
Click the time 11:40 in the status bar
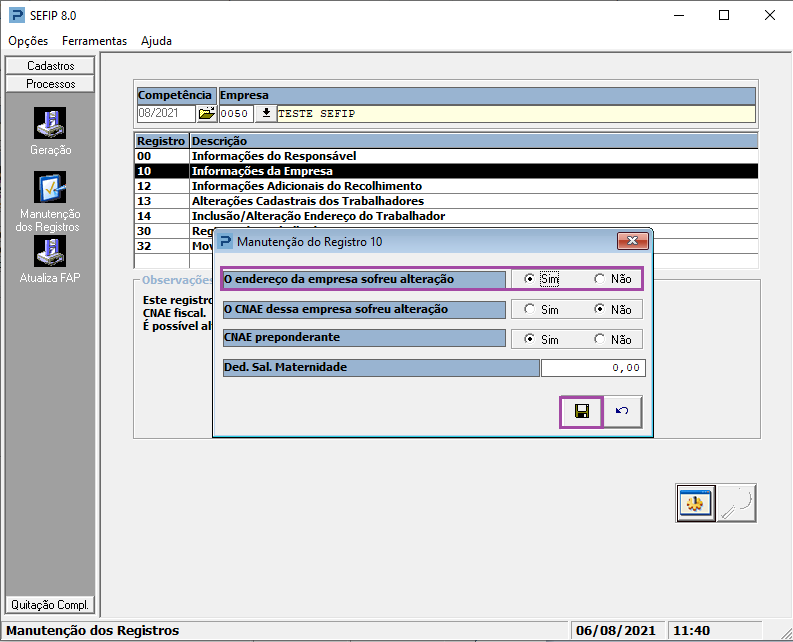(x=692, y=631)
